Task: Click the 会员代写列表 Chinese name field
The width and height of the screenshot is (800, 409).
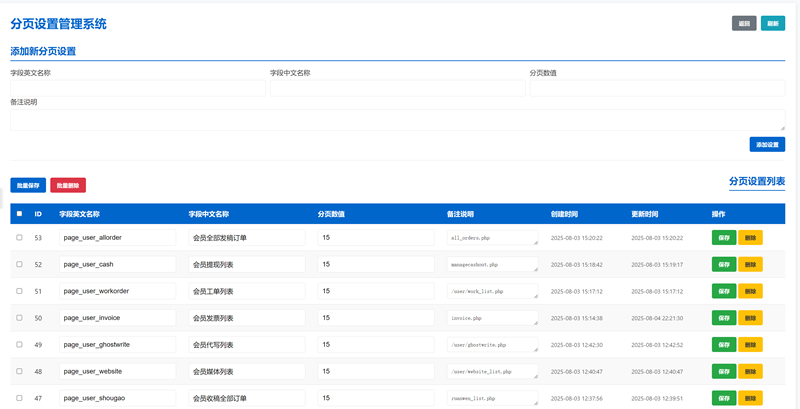Action: pos(247,344)
